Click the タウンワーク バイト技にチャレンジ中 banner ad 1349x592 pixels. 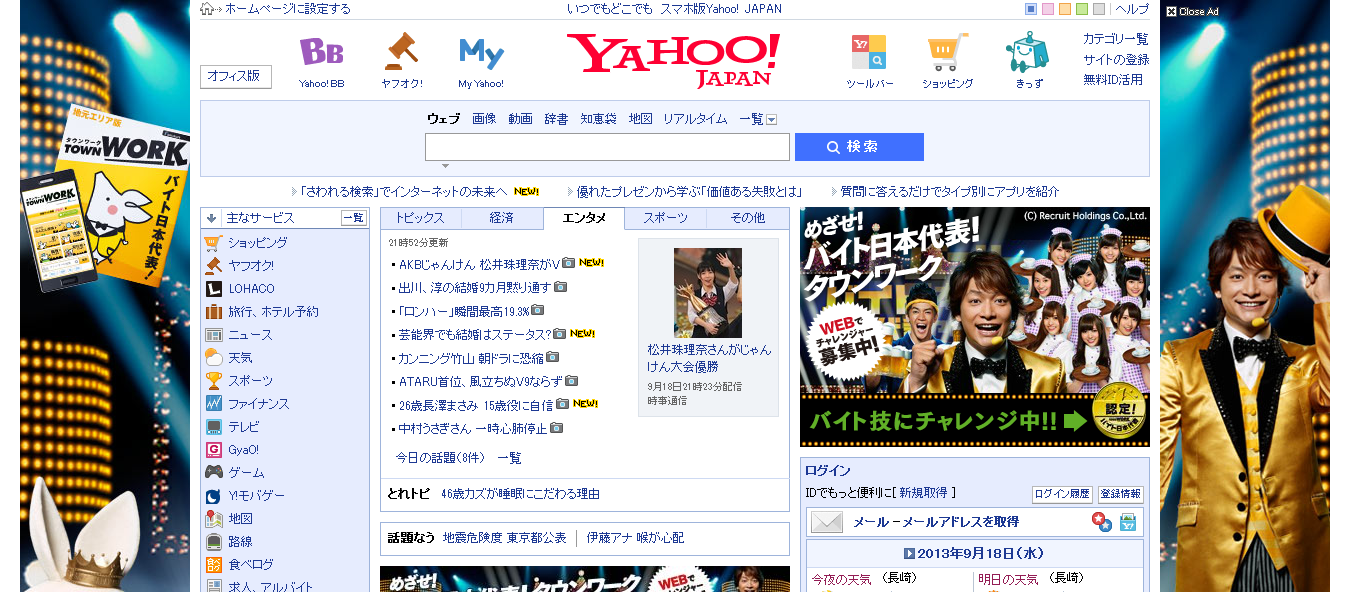click(x=975, y=327)
